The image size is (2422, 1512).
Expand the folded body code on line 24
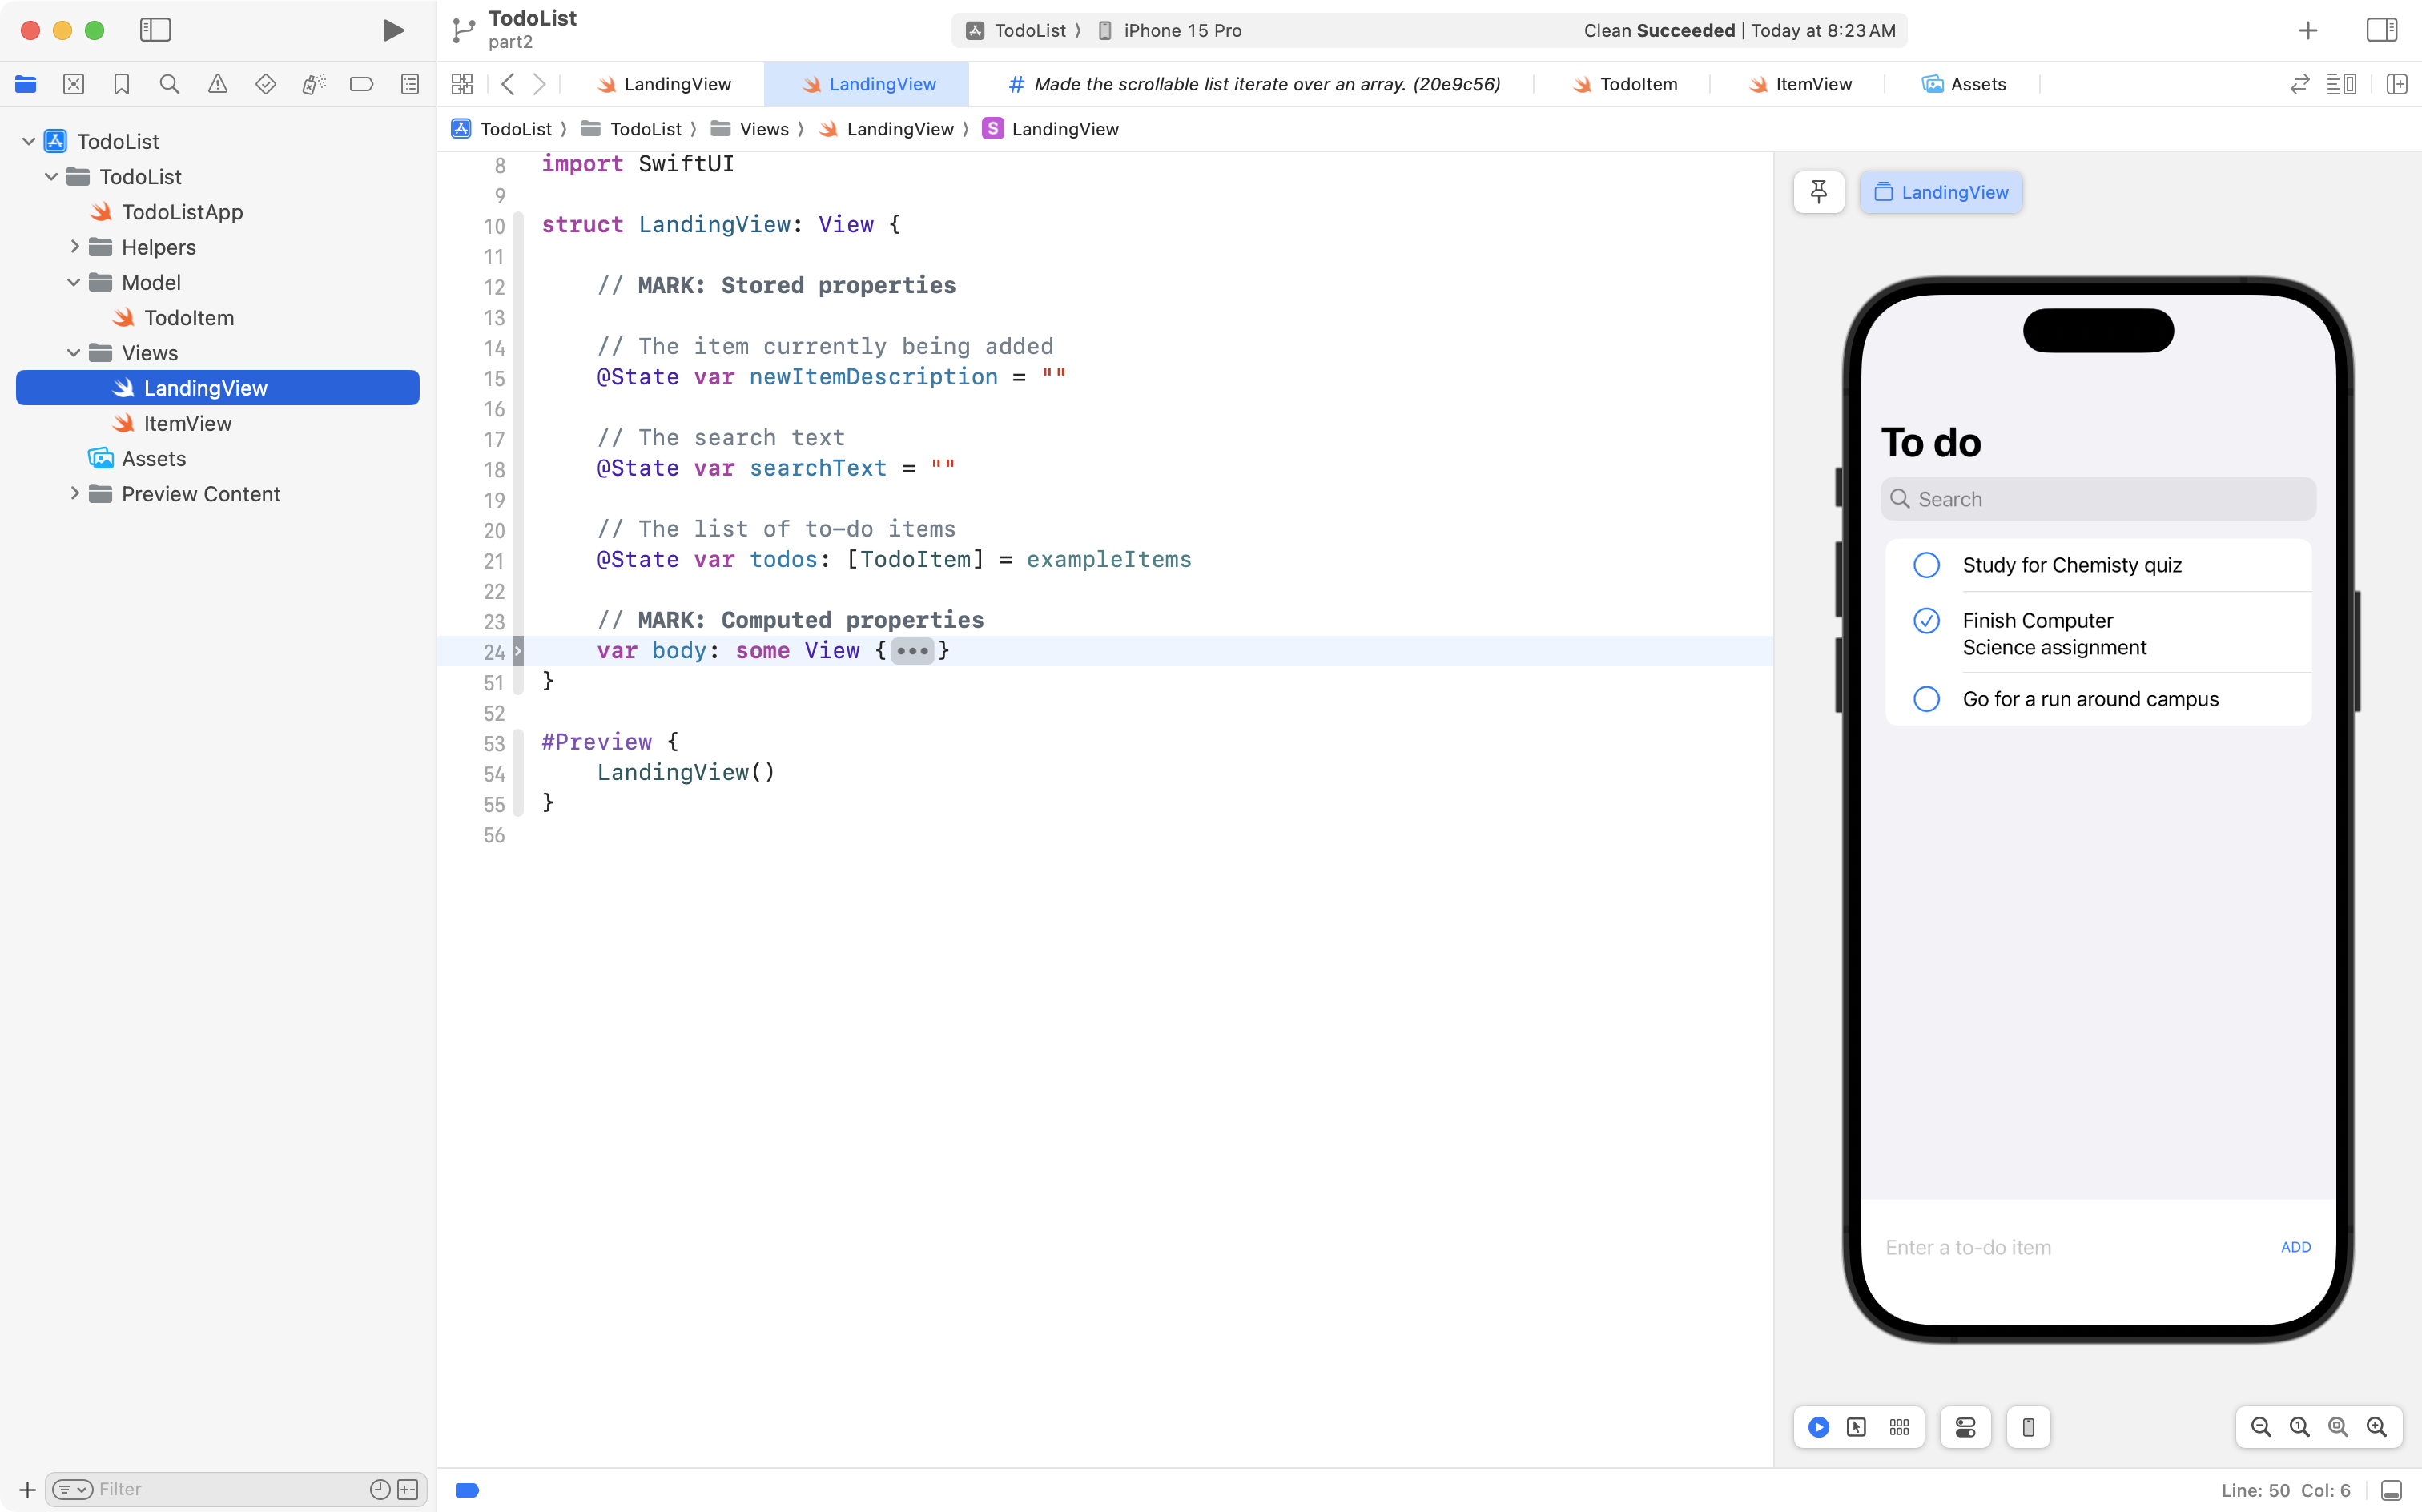tap(911, 651)
